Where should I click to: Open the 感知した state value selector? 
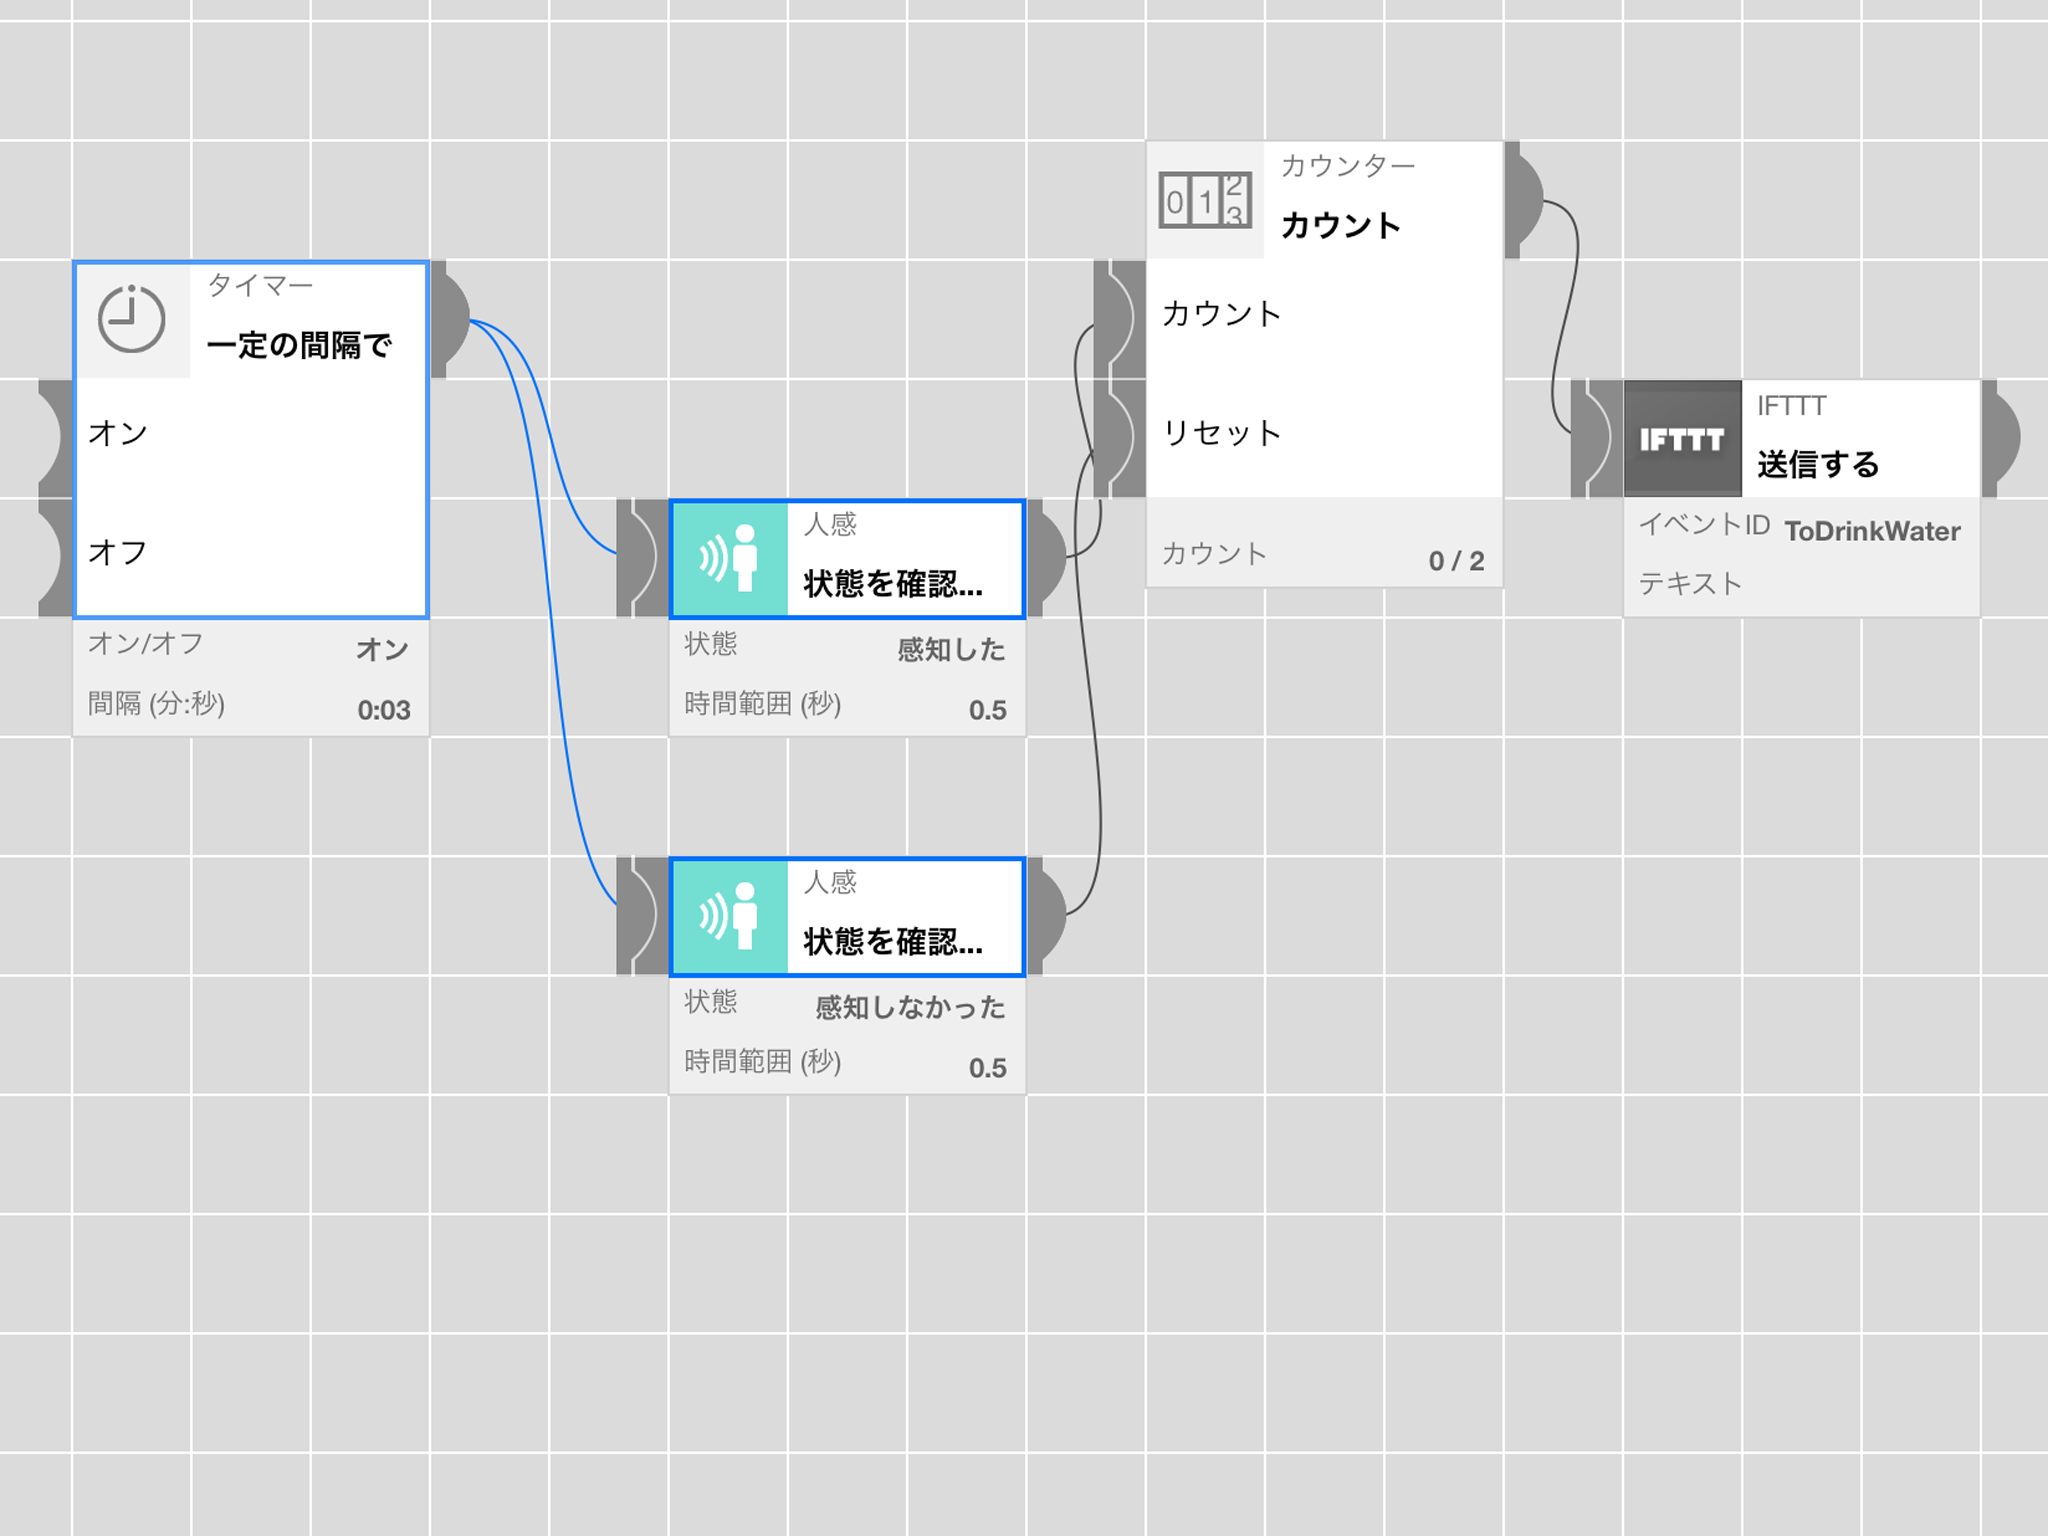(951, 649)
